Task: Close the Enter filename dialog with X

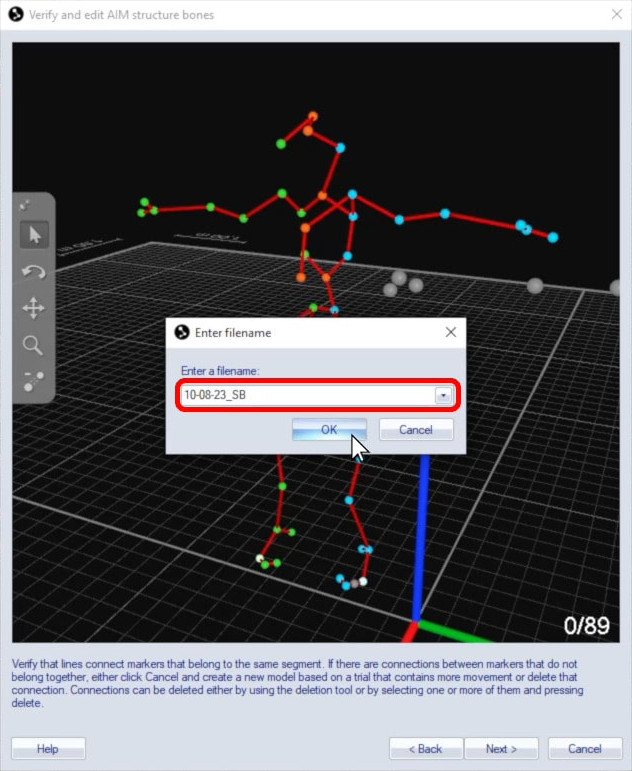Action: 450,332
